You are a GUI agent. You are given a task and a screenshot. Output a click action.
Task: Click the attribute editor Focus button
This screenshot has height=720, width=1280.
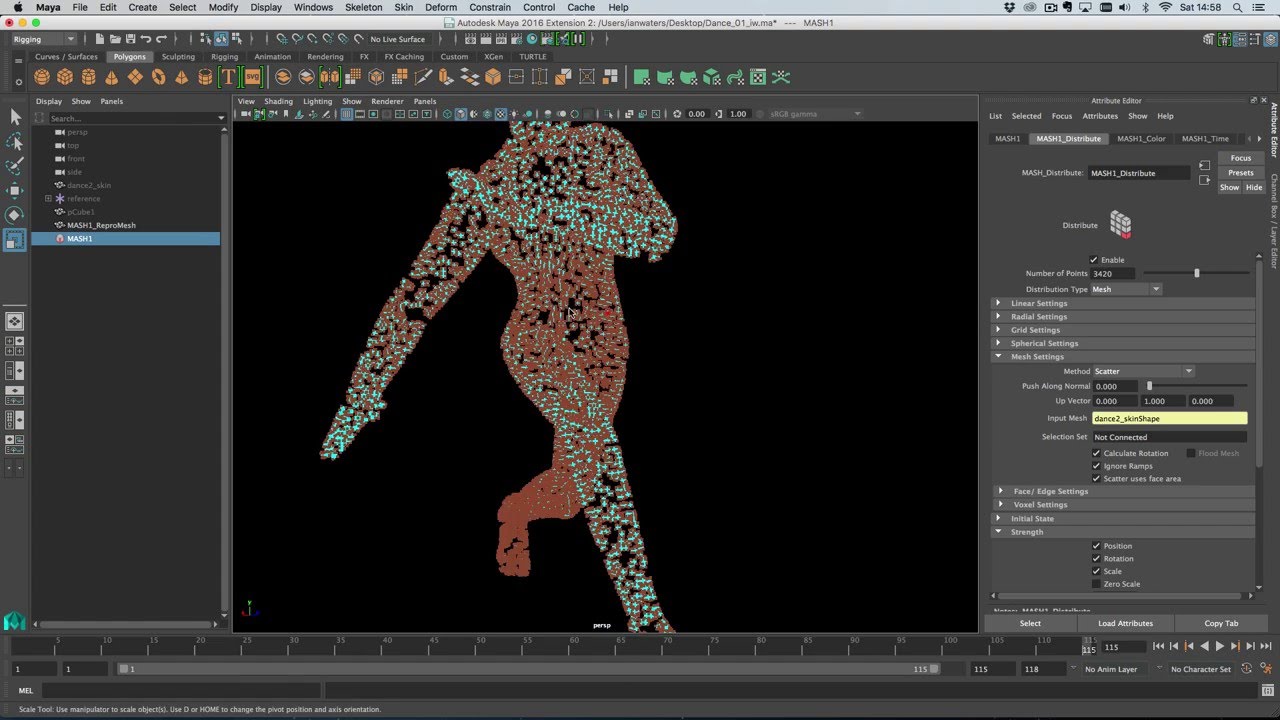point(1241,158)
